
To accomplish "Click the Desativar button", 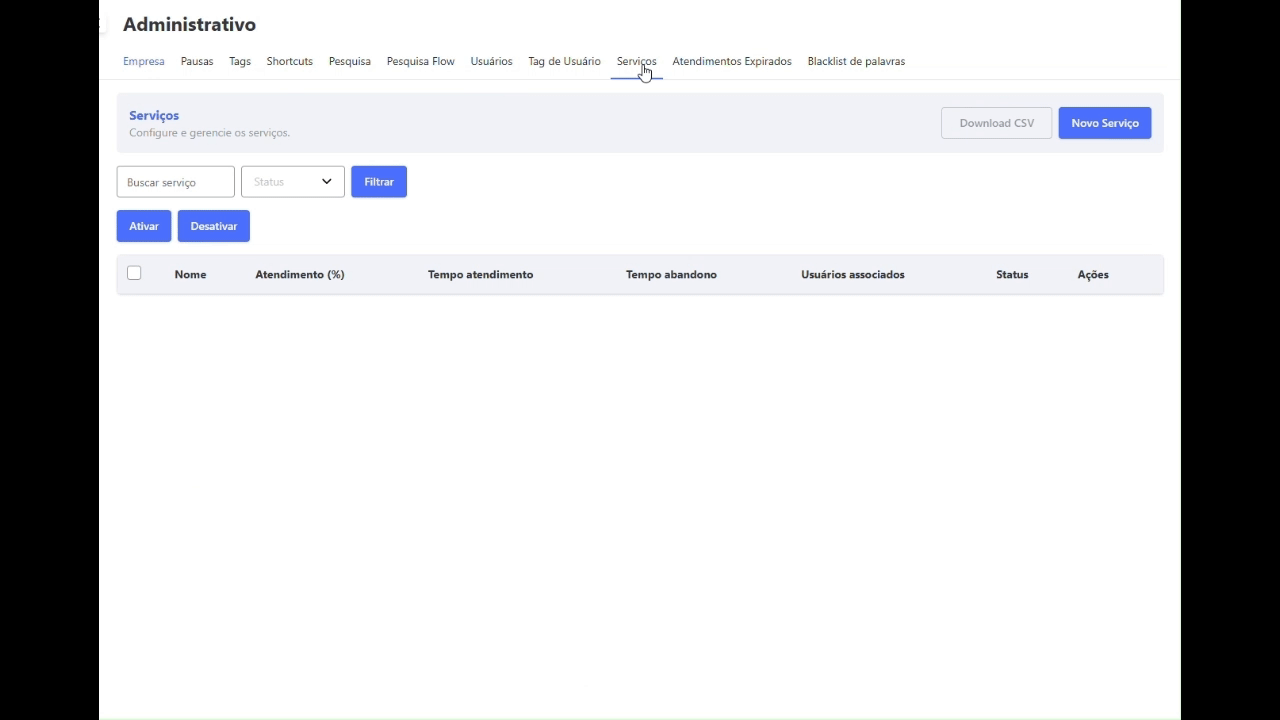I will click(x=213, y=226).
